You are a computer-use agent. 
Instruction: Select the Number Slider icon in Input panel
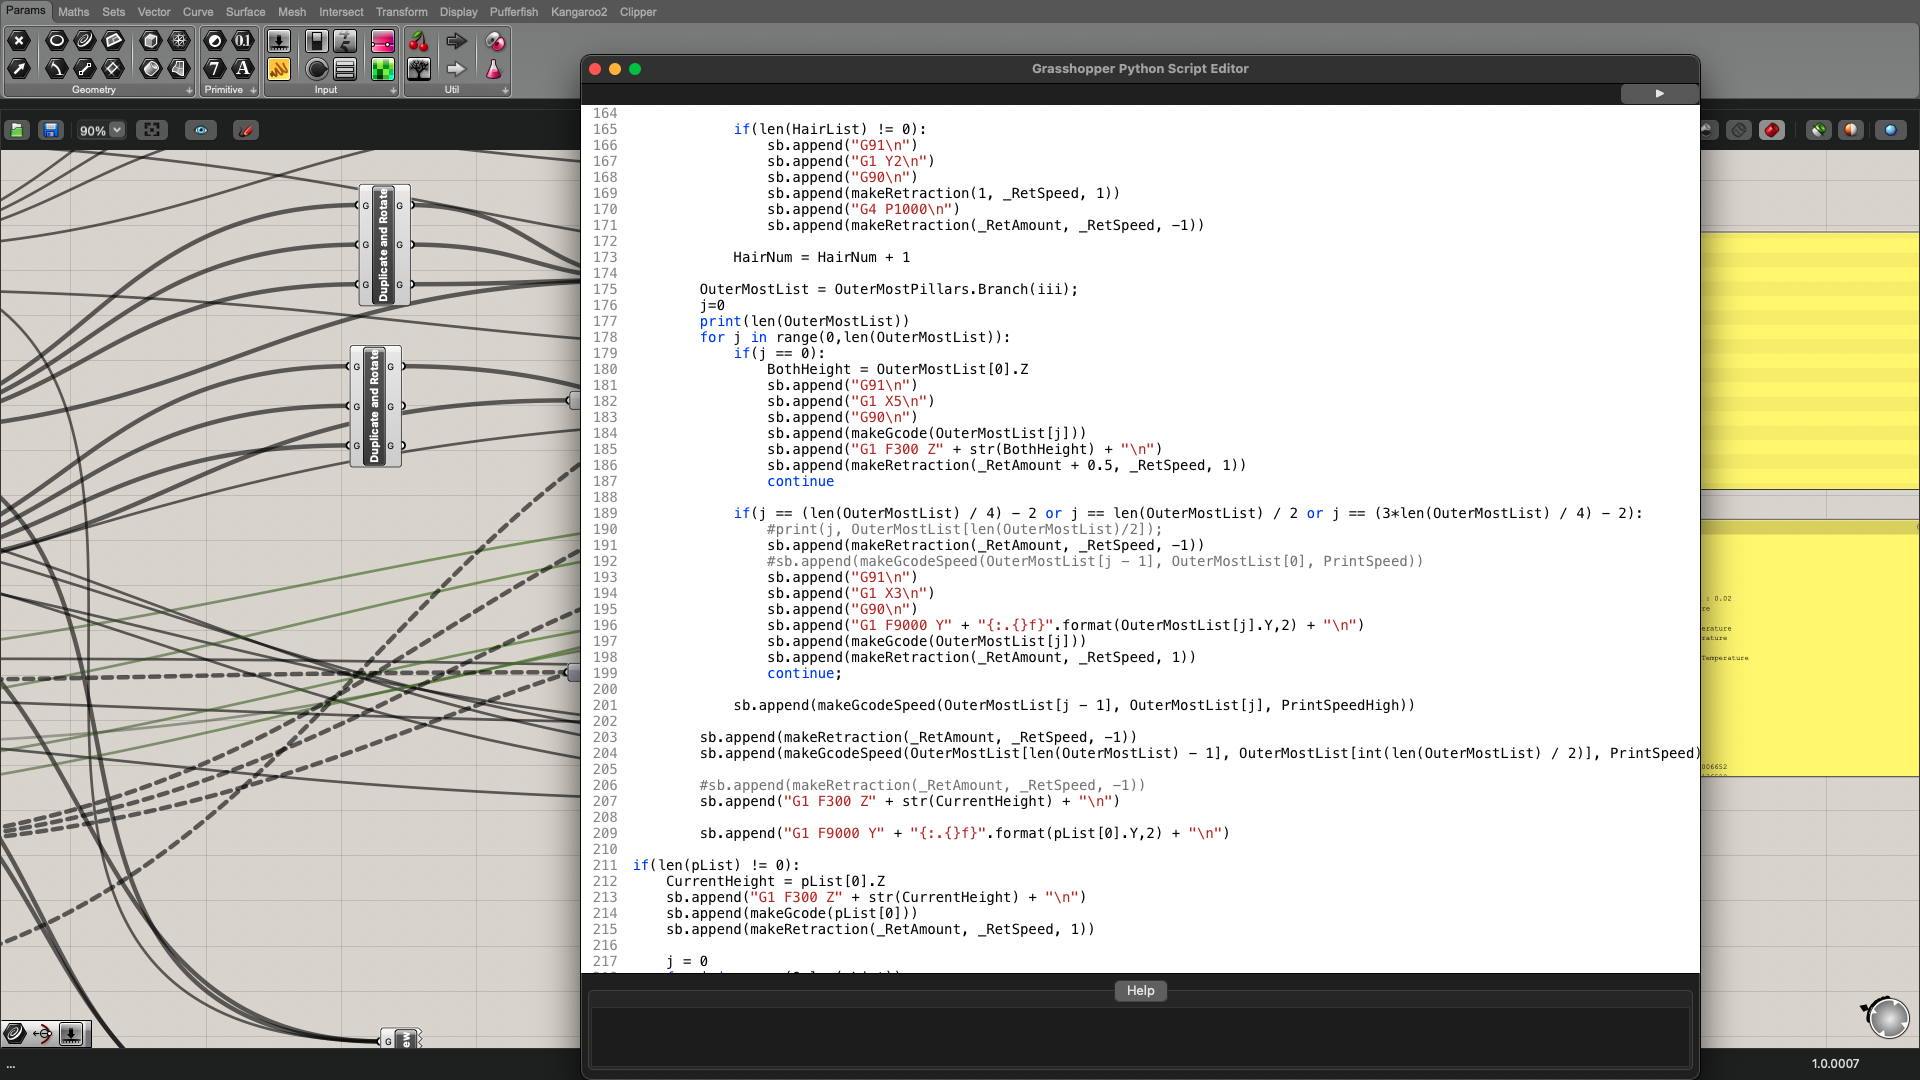(x=279, y=41)
